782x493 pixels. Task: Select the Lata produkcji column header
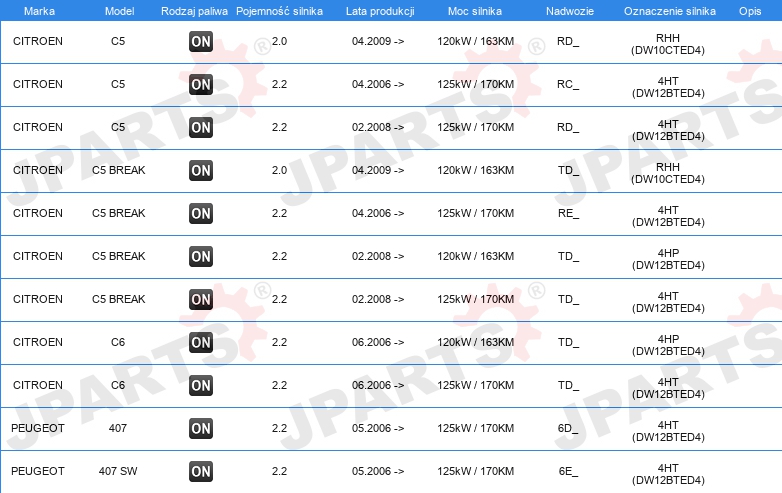click(x=380, y=11)
